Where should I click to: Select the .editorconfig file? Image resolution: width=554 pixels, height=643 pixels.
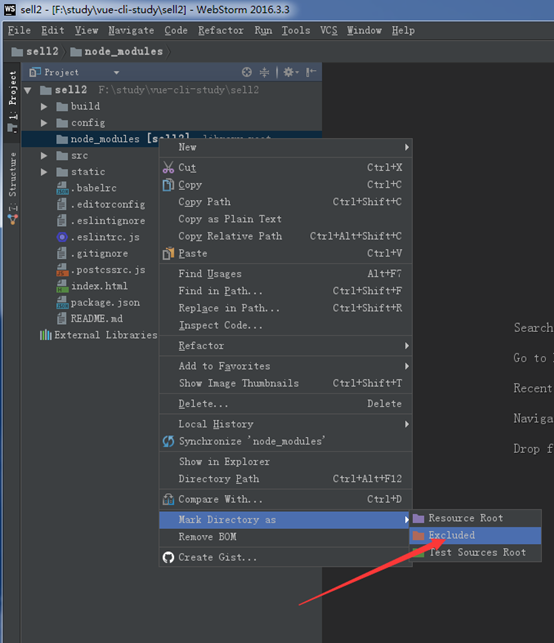(x=108, y=204)
